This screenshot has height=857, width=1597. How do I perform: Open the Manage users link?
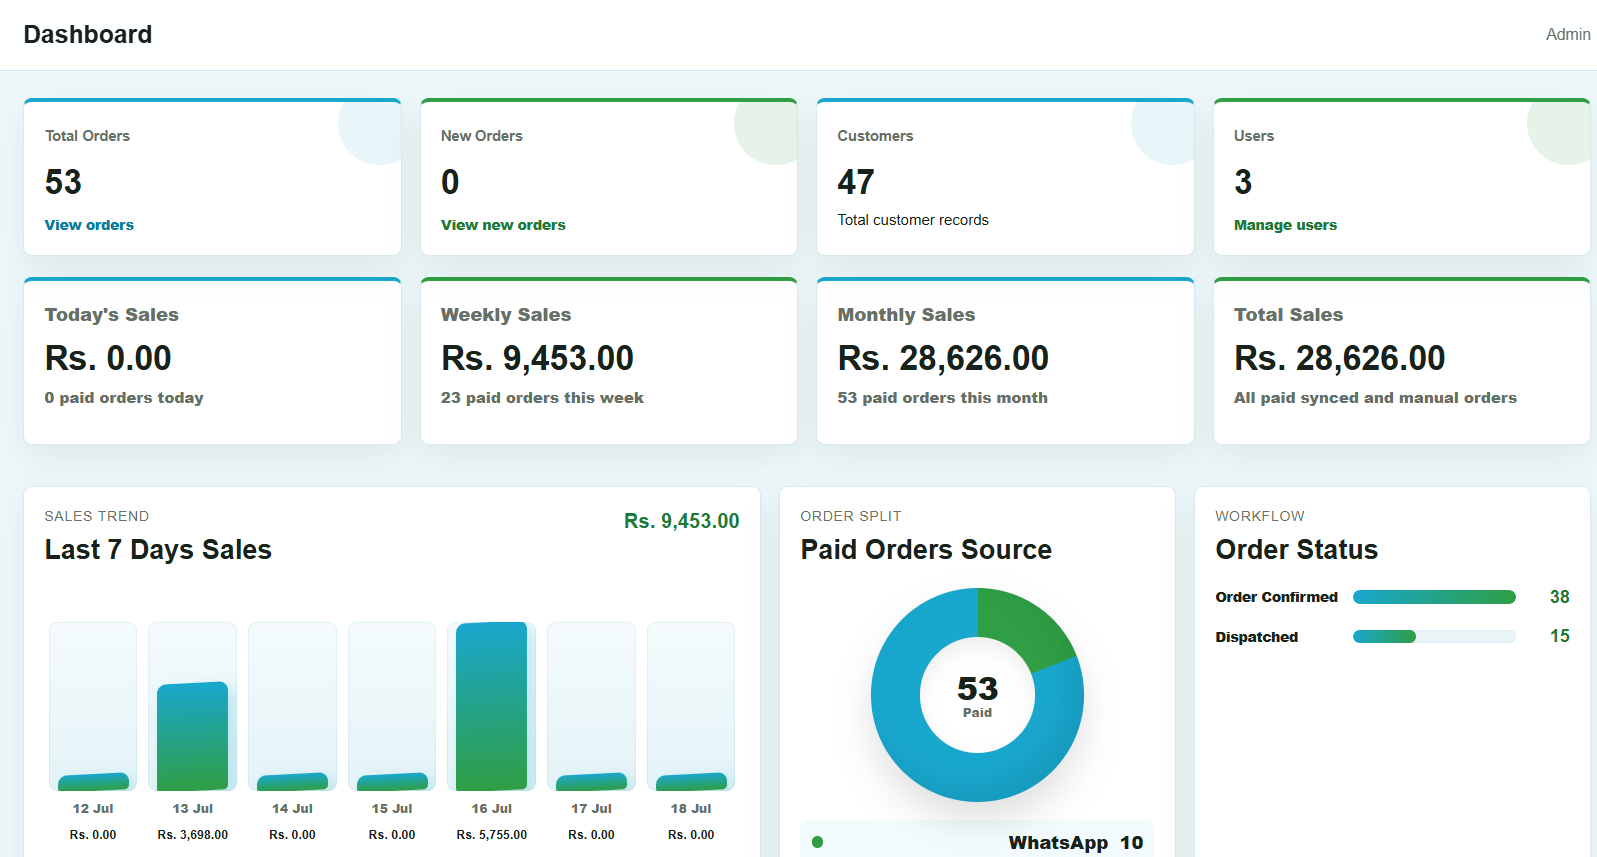(1285, 225)
